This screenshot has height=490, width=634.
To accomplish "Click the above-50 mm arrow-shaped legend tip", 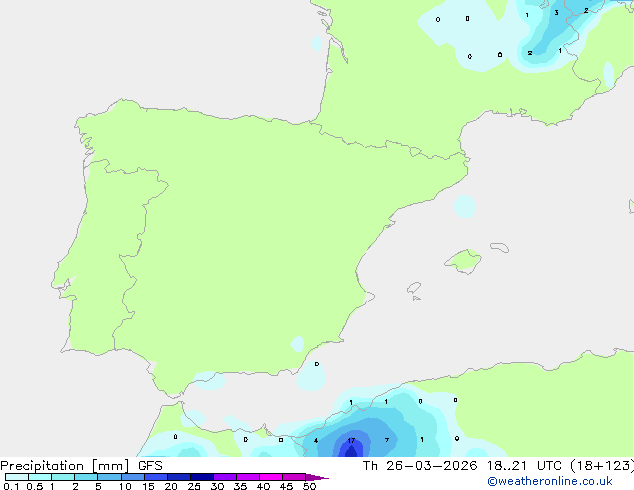I will (x=317, y=477).
